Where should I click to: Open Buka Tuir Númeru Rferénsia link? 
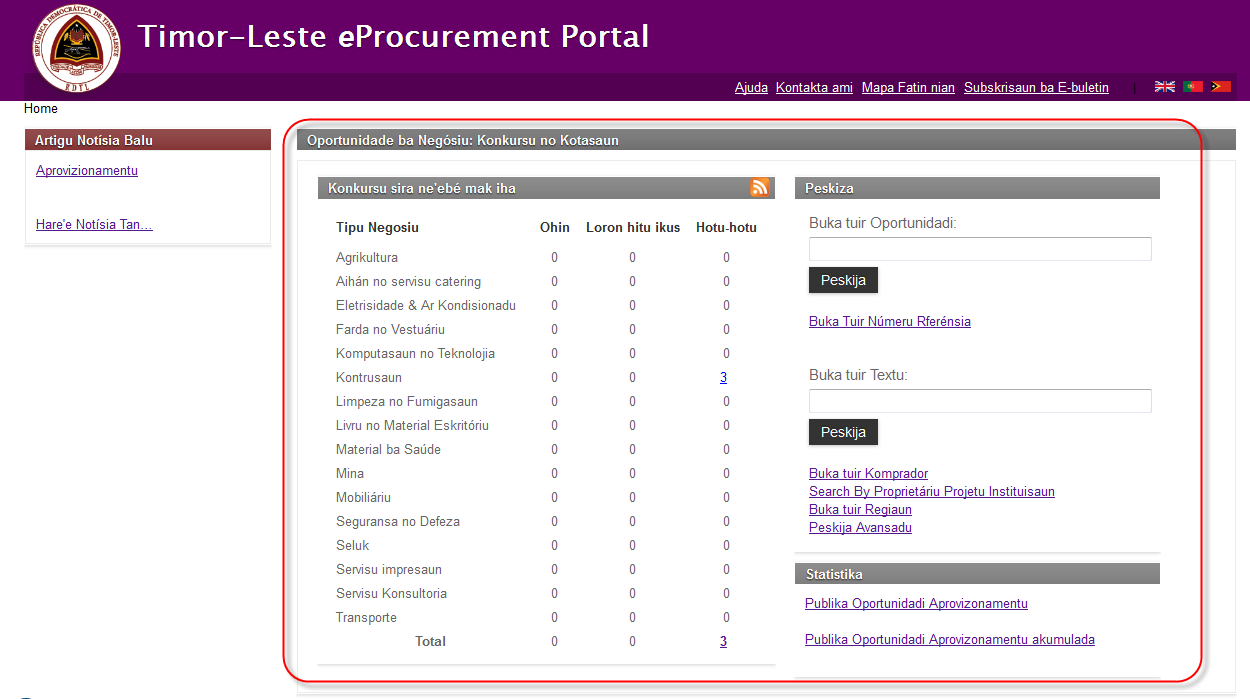point(889,322)
